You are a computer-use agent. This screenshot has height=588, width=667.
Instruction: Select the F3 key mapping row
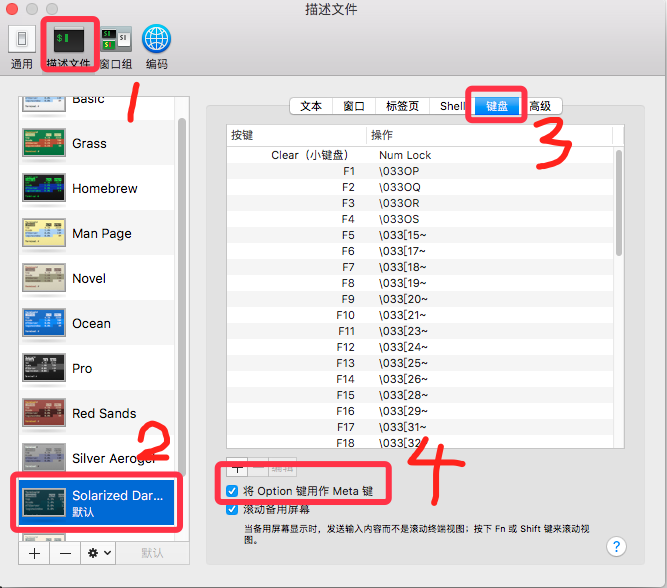point(420,203)
